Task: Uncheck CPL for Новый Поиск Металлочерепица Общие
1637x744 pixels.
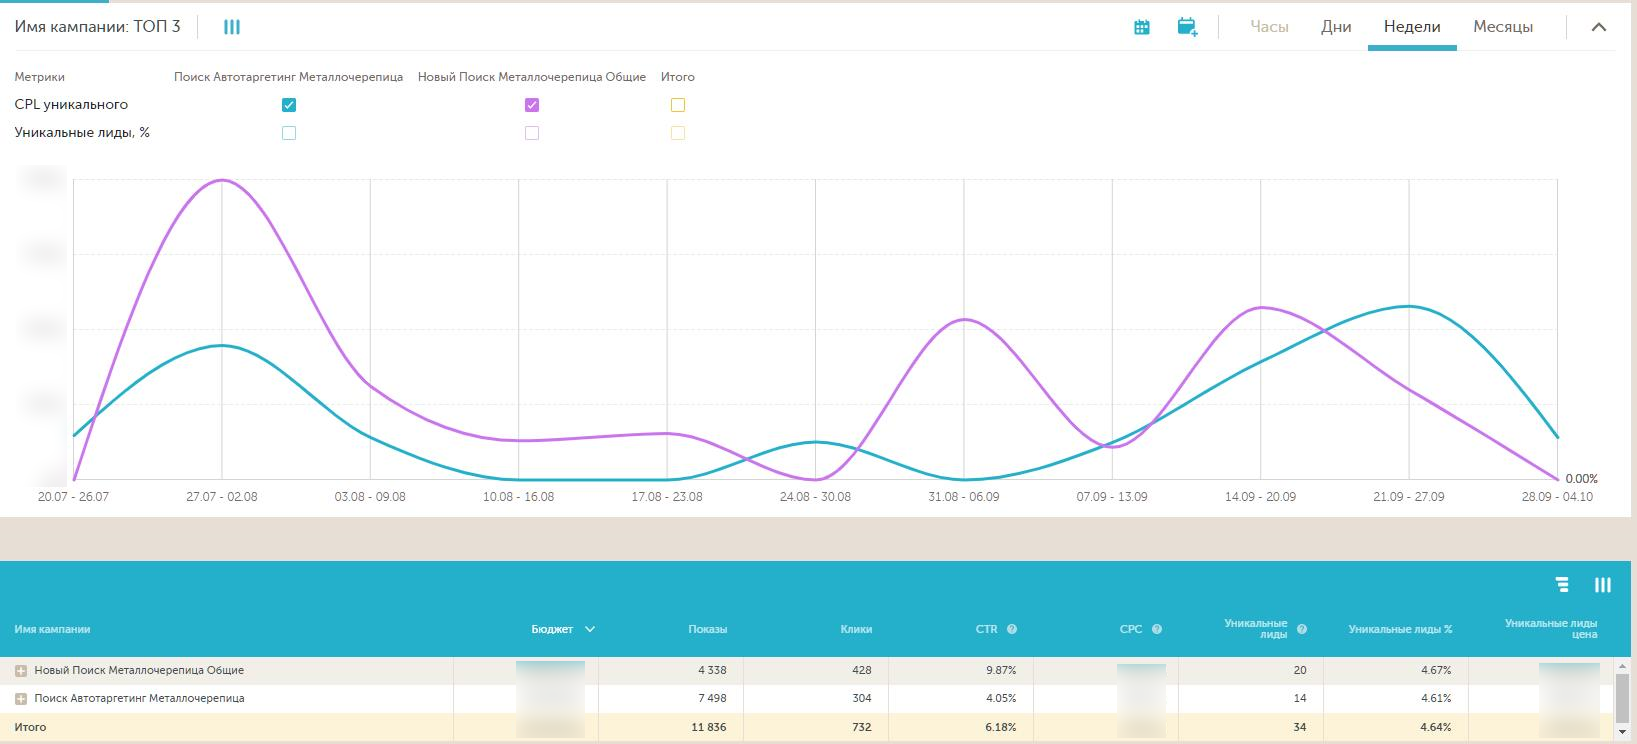Action: [x=532, y=105]
